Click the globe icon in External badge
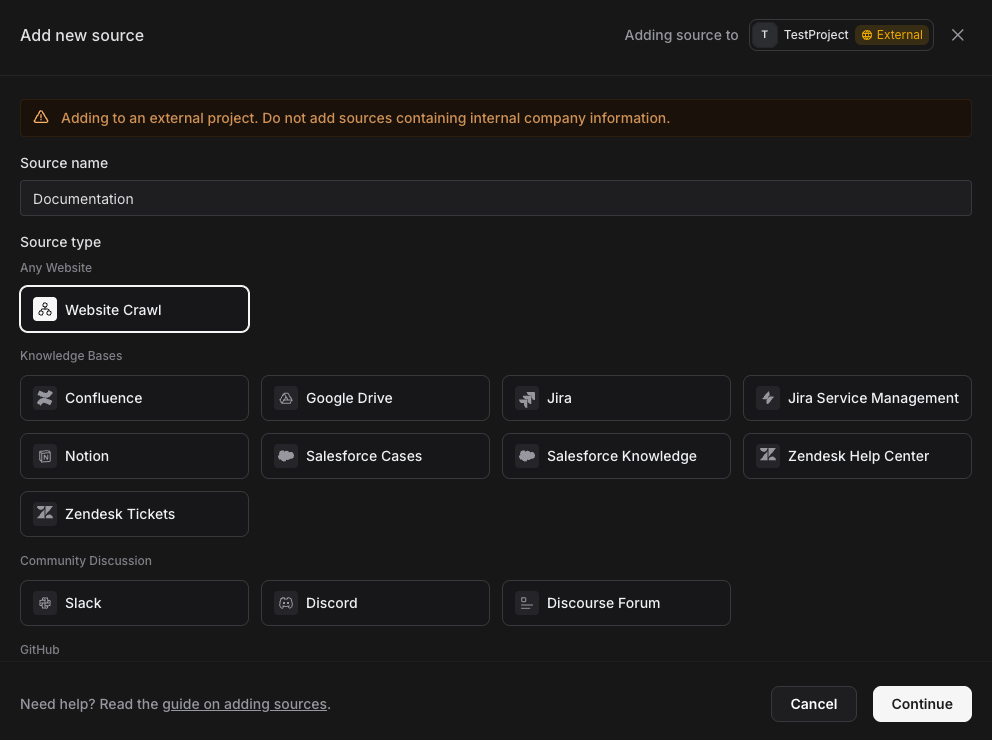The width and height of the screenshot is (992, 740). tap(867, 35)
